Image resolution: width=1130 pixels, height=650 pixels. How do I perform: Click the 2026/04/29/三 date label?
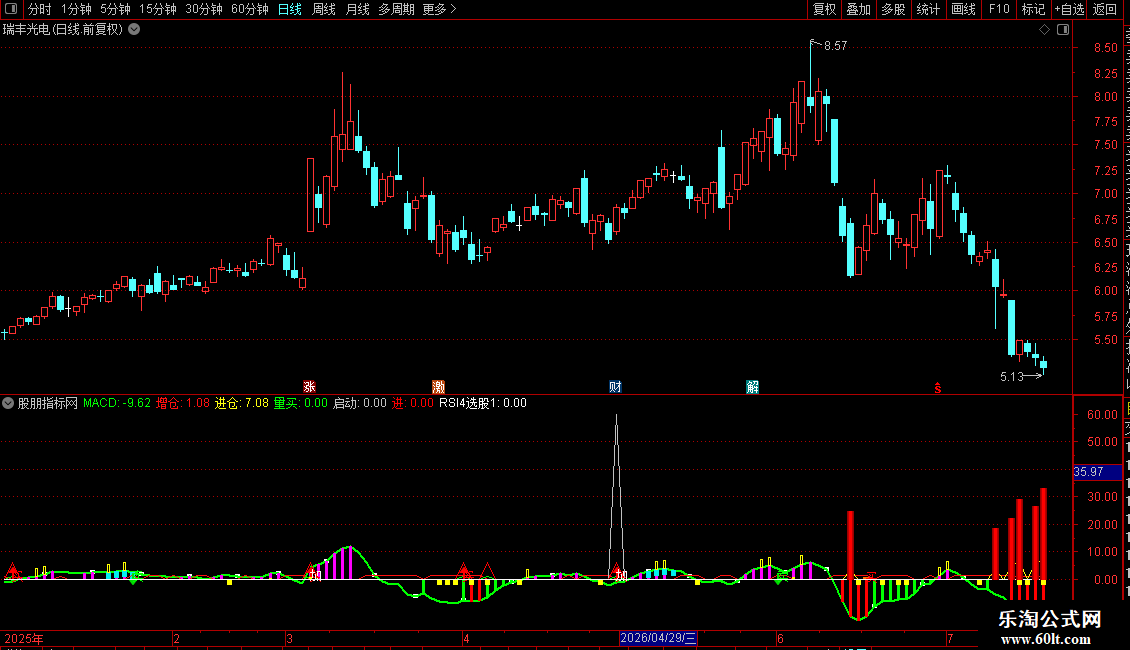658,638
